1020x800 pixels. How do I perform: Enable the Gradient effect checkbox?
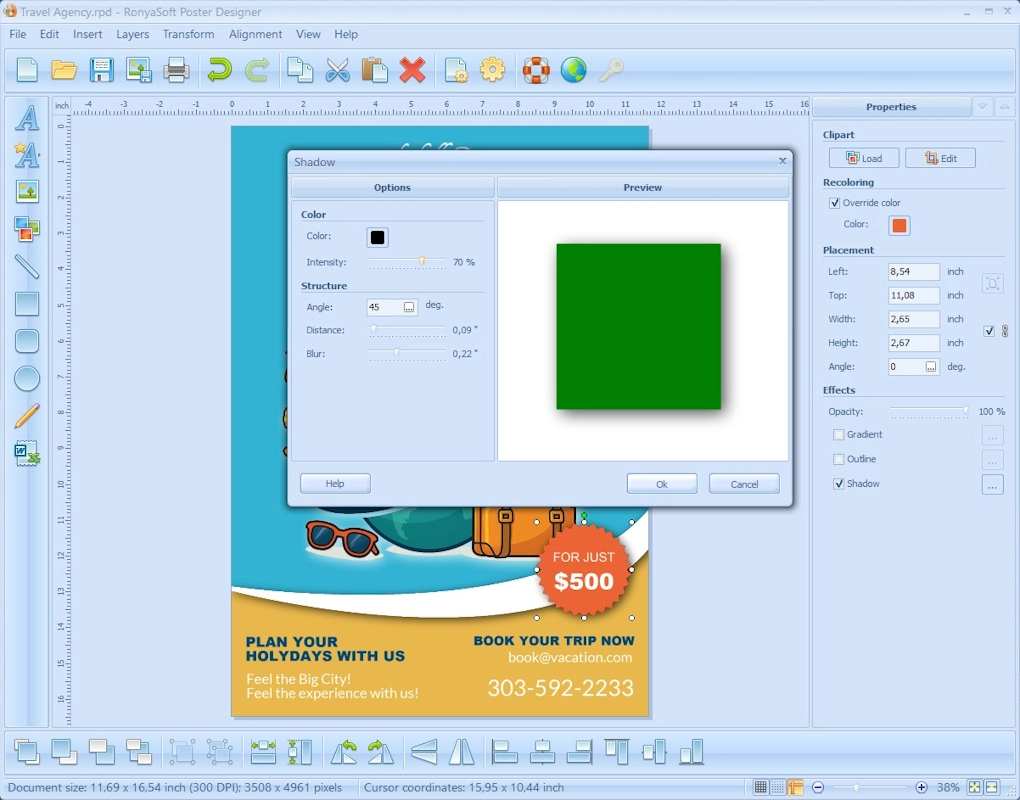point(839,435)
